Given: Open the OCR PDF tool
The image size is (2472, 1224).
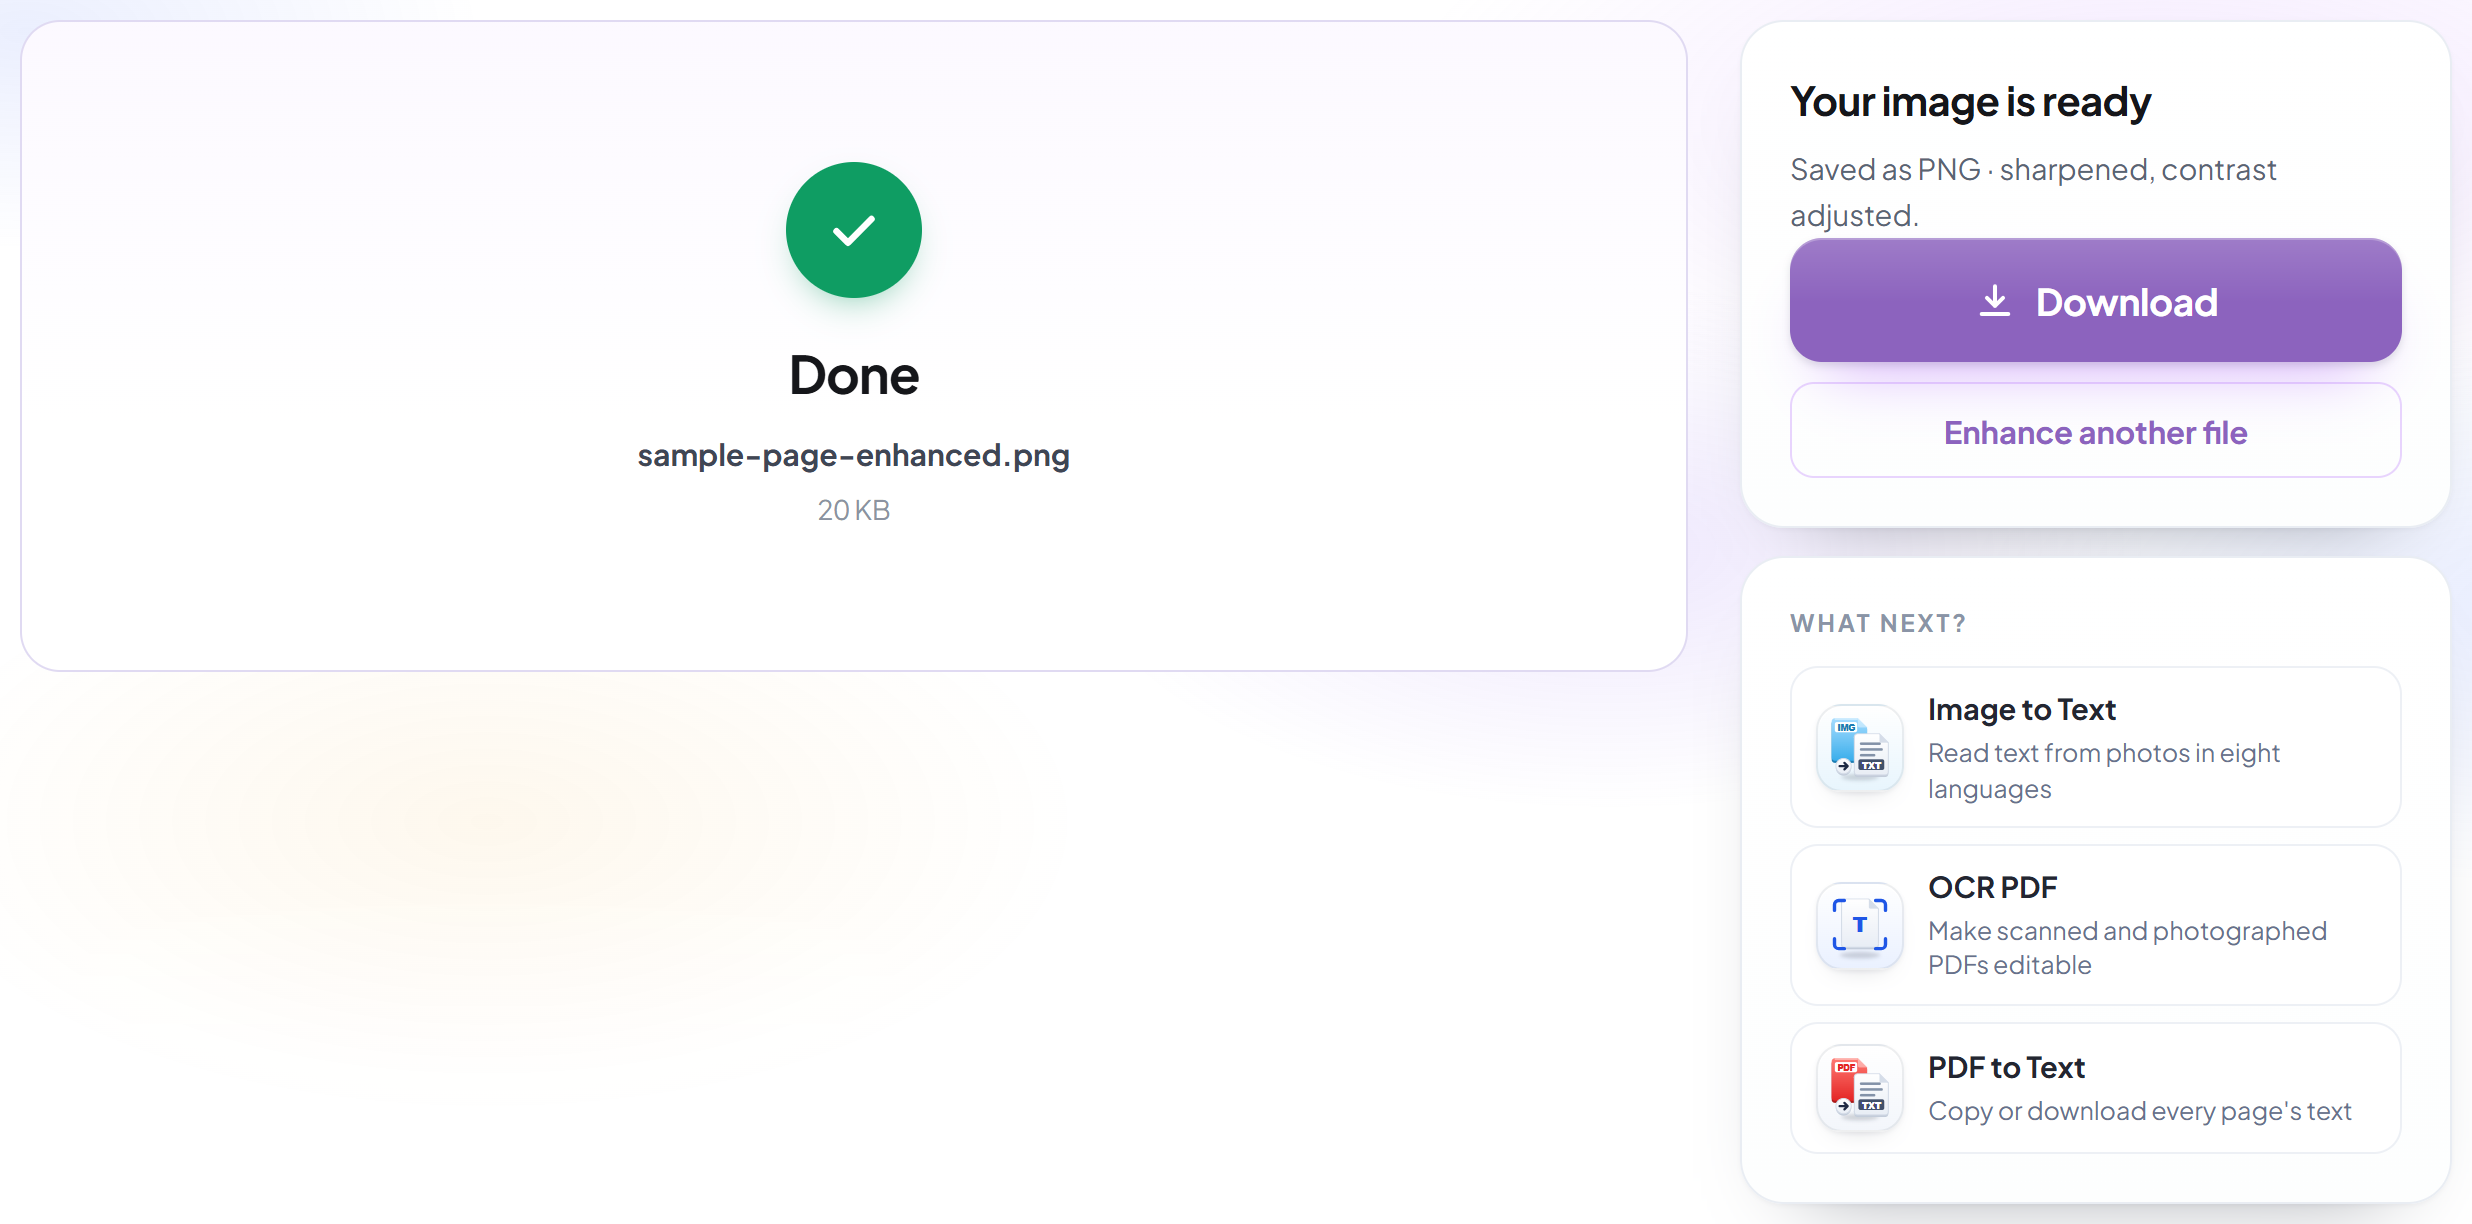Looking at the screenshot, I should tap(2095, 925).
